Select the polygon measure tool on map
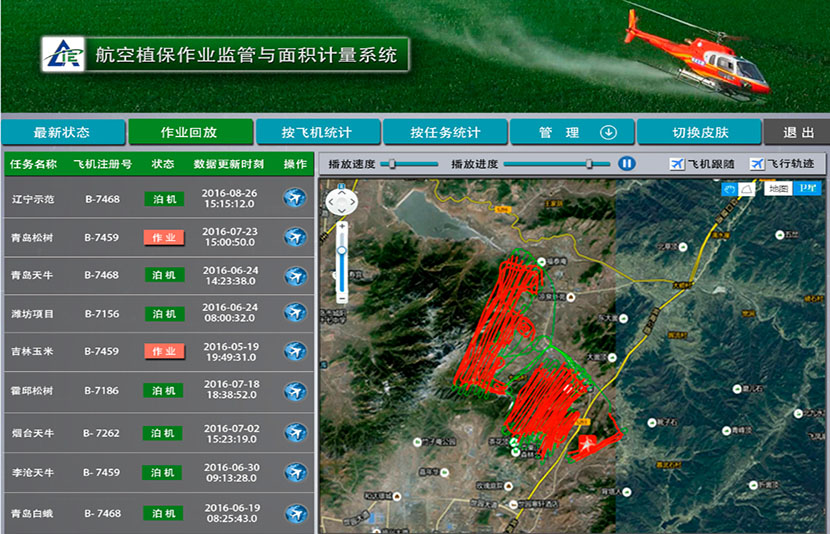 point(746,188)
